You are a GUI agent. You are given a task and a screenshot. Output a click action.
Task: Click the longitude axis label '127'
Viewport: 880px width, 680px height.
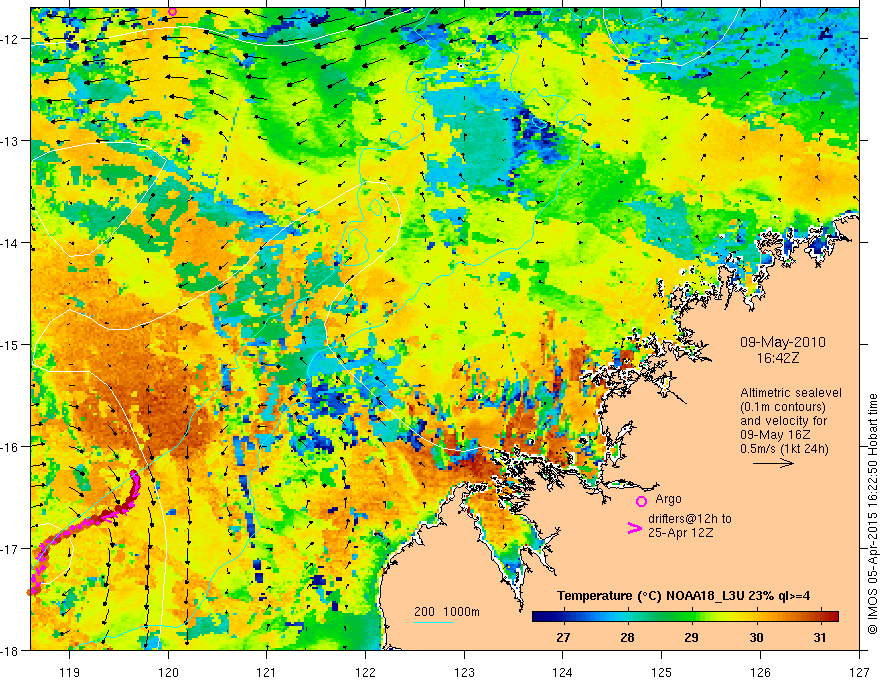tap(859, 672)
